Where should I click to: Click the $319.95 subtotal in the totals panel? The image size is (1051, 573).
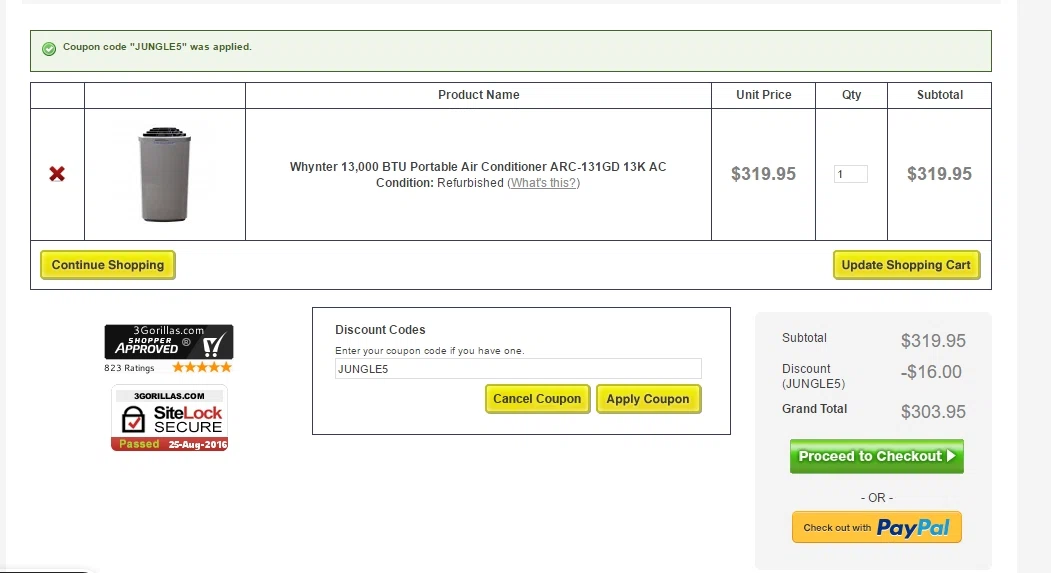pyautogui.click(x=933, y=341)
